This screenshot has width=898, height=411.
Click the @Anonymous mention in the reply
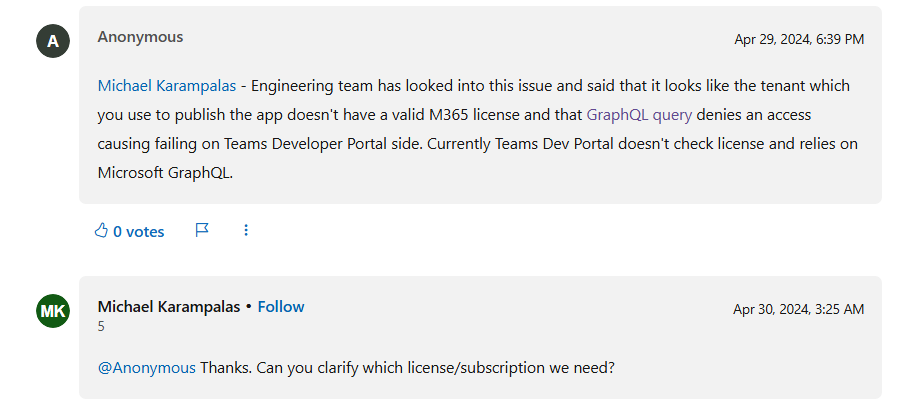[x=147, y=368]
